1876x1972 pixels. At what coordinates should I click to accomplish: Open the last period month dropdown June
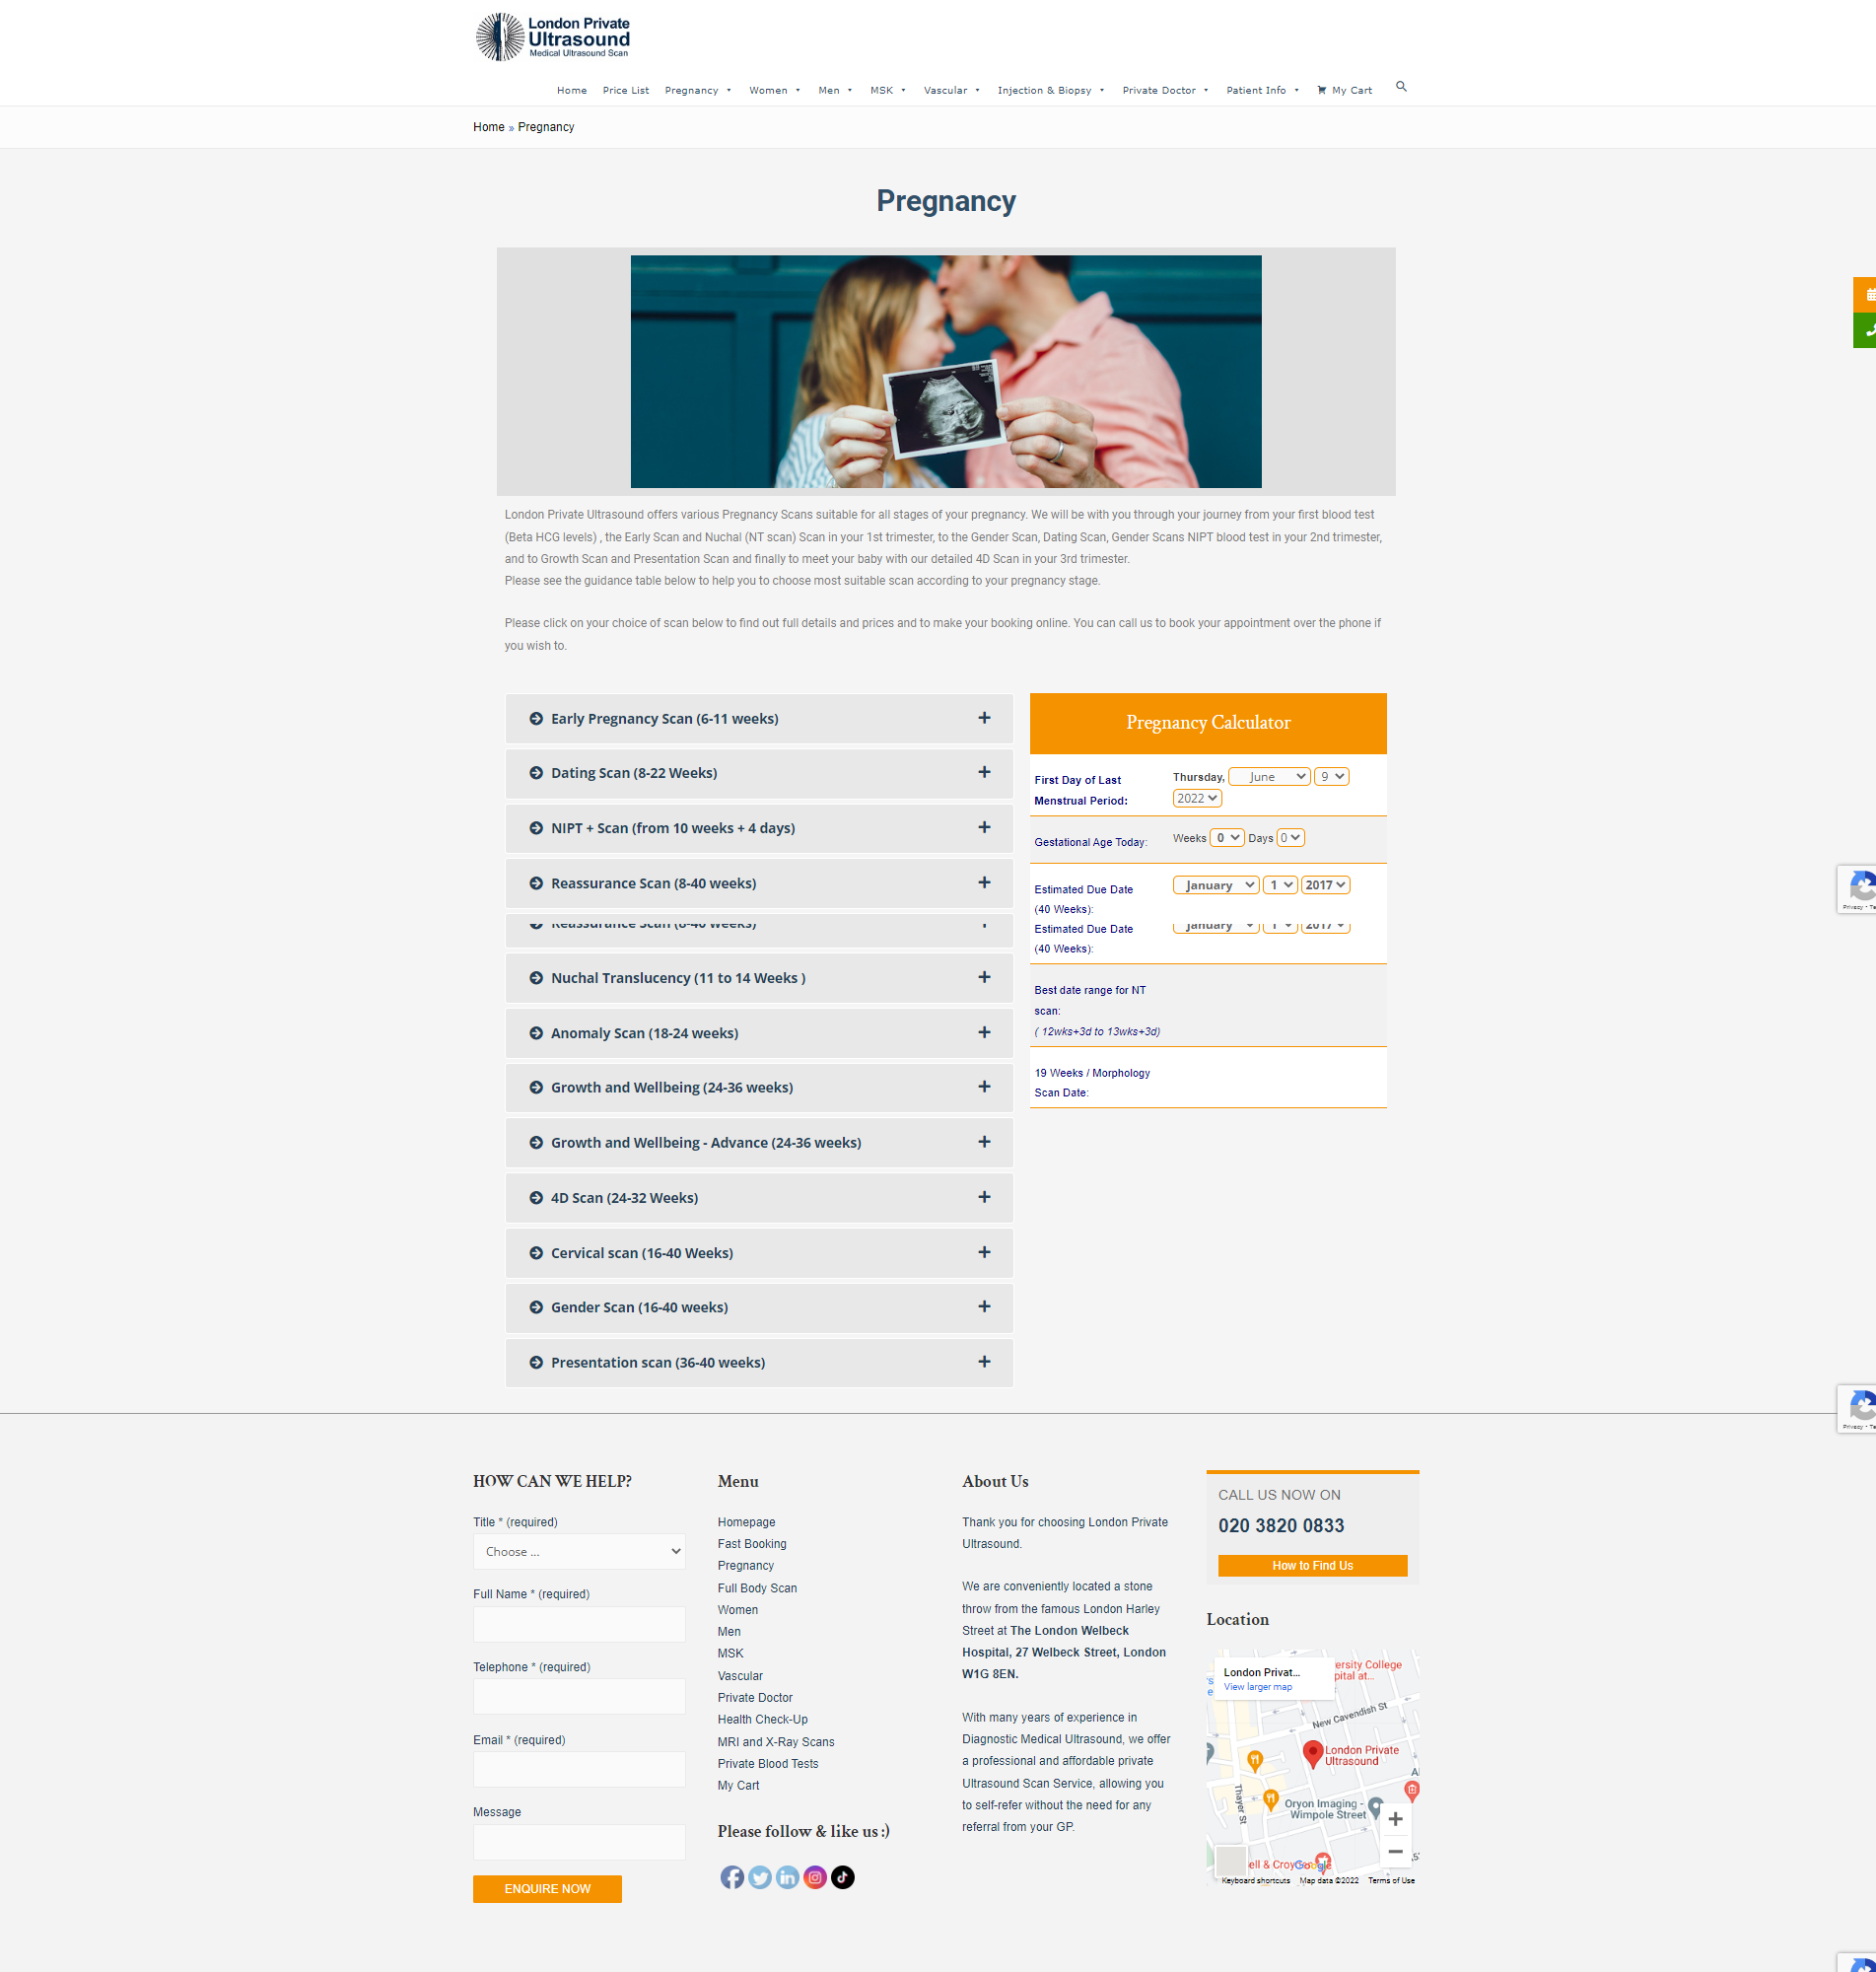(x=1268, y=777)
